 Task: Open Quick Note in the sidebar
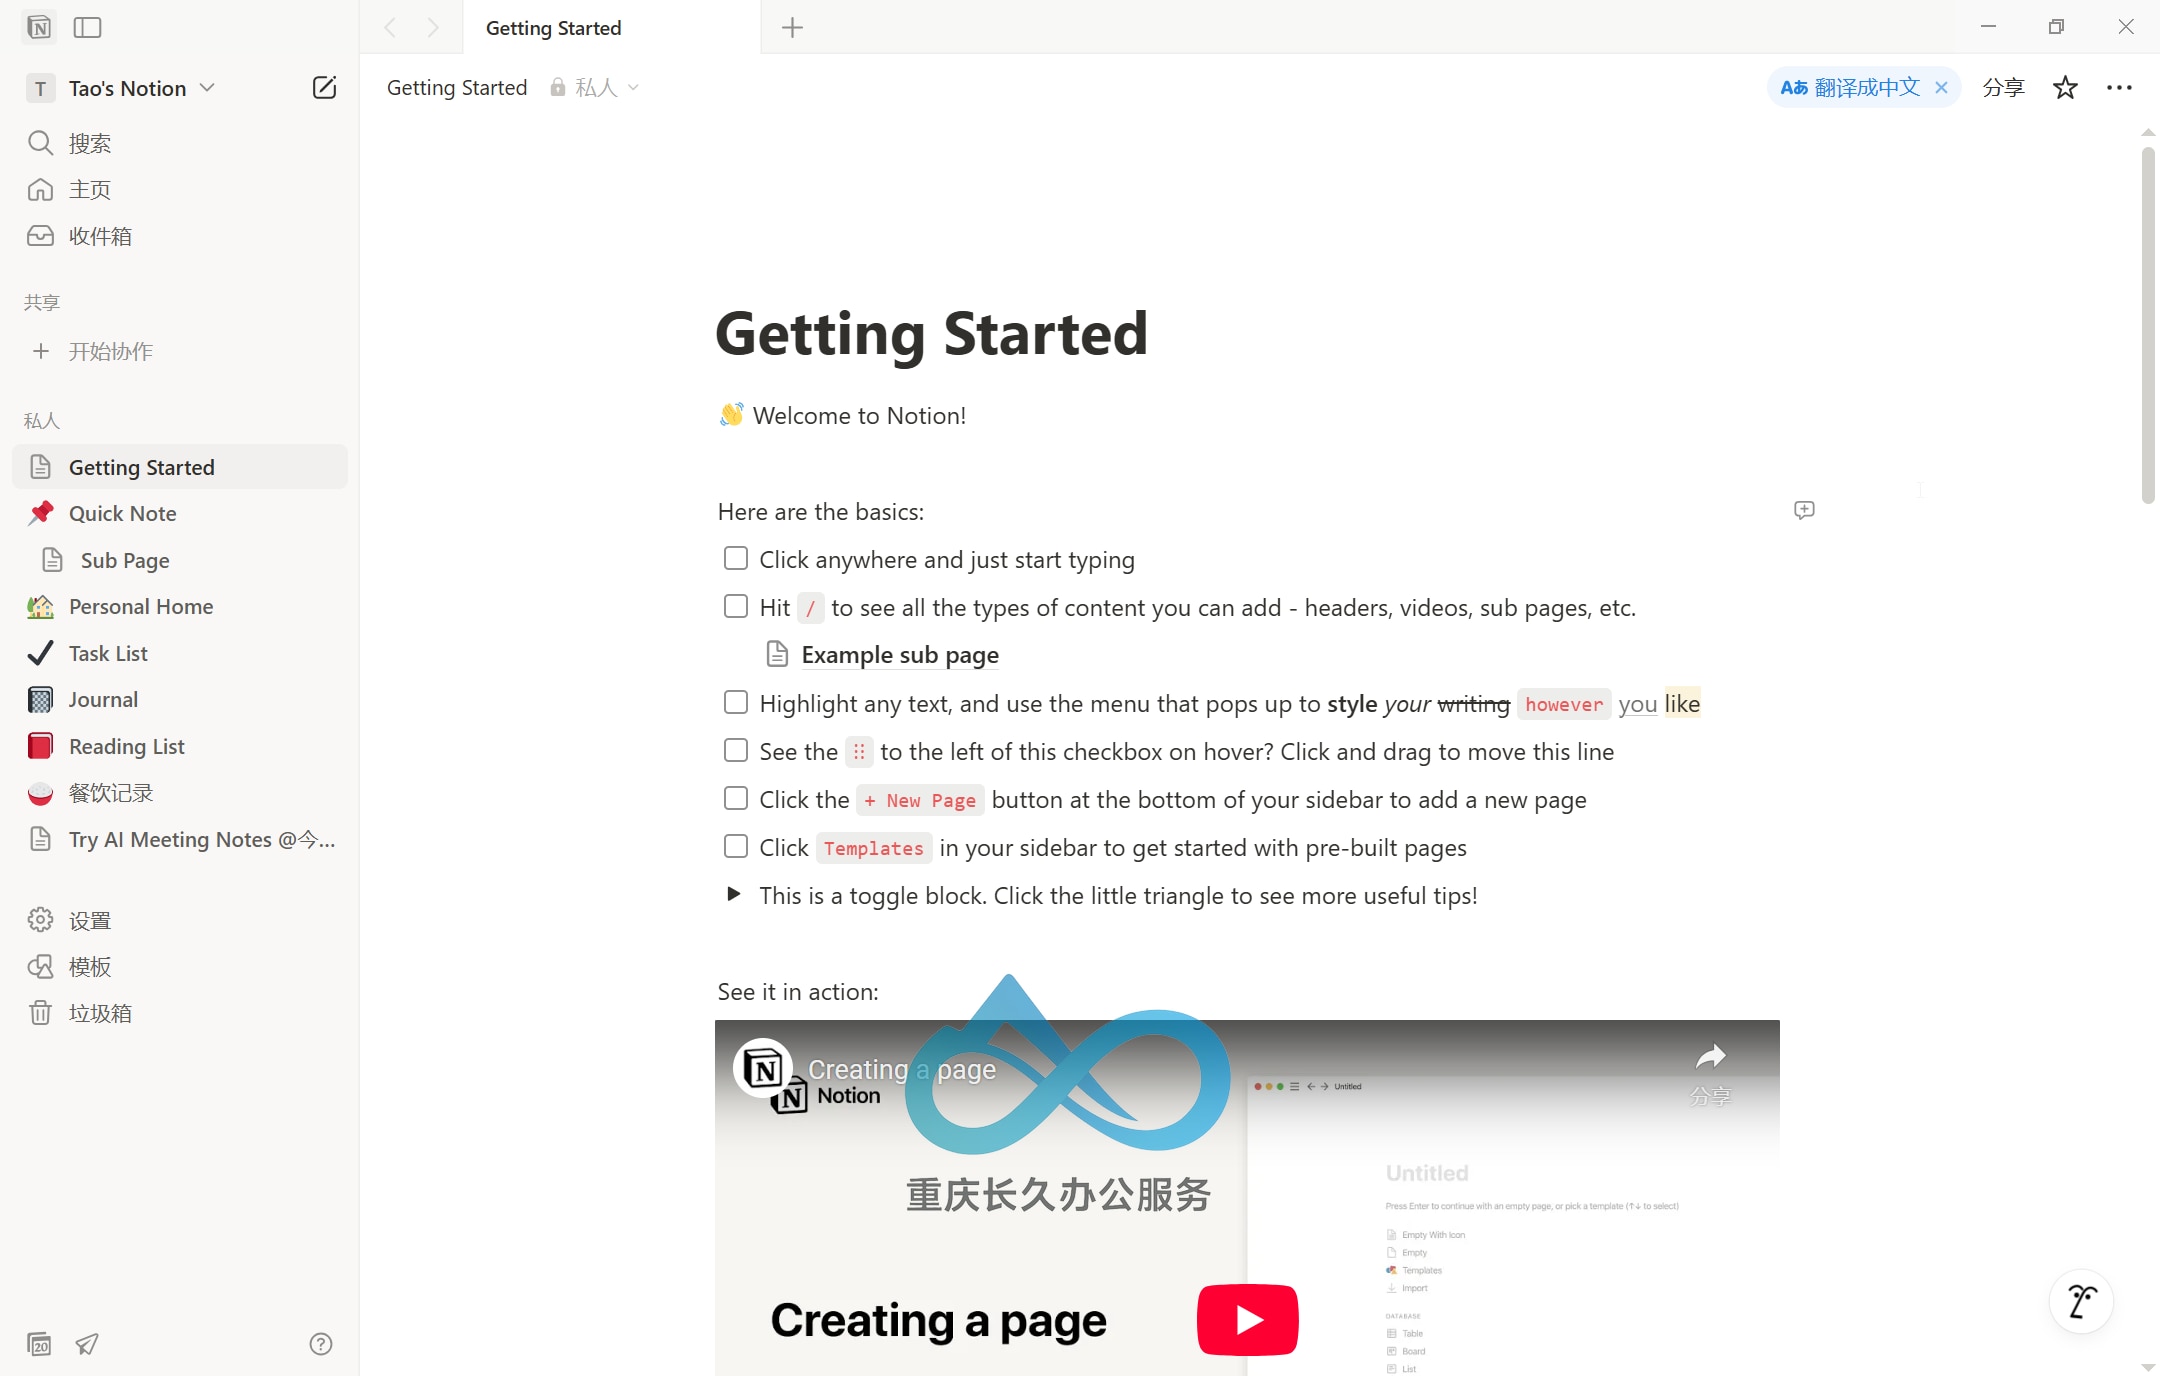180,513
